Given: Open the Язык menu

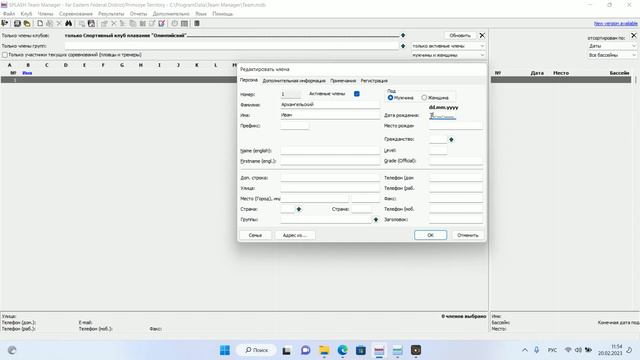Looking at the screenshot, I should click(201, 14).
